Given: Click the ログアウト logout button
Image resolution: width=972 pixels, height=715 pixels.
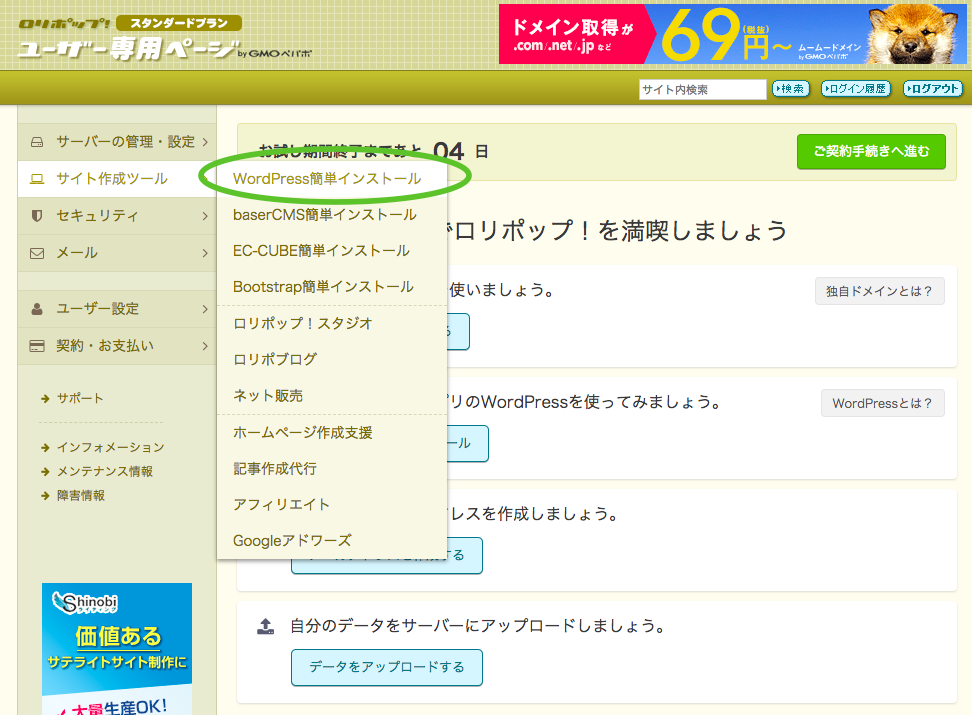Looking at the screenshot, I should [x=932, y=89].
